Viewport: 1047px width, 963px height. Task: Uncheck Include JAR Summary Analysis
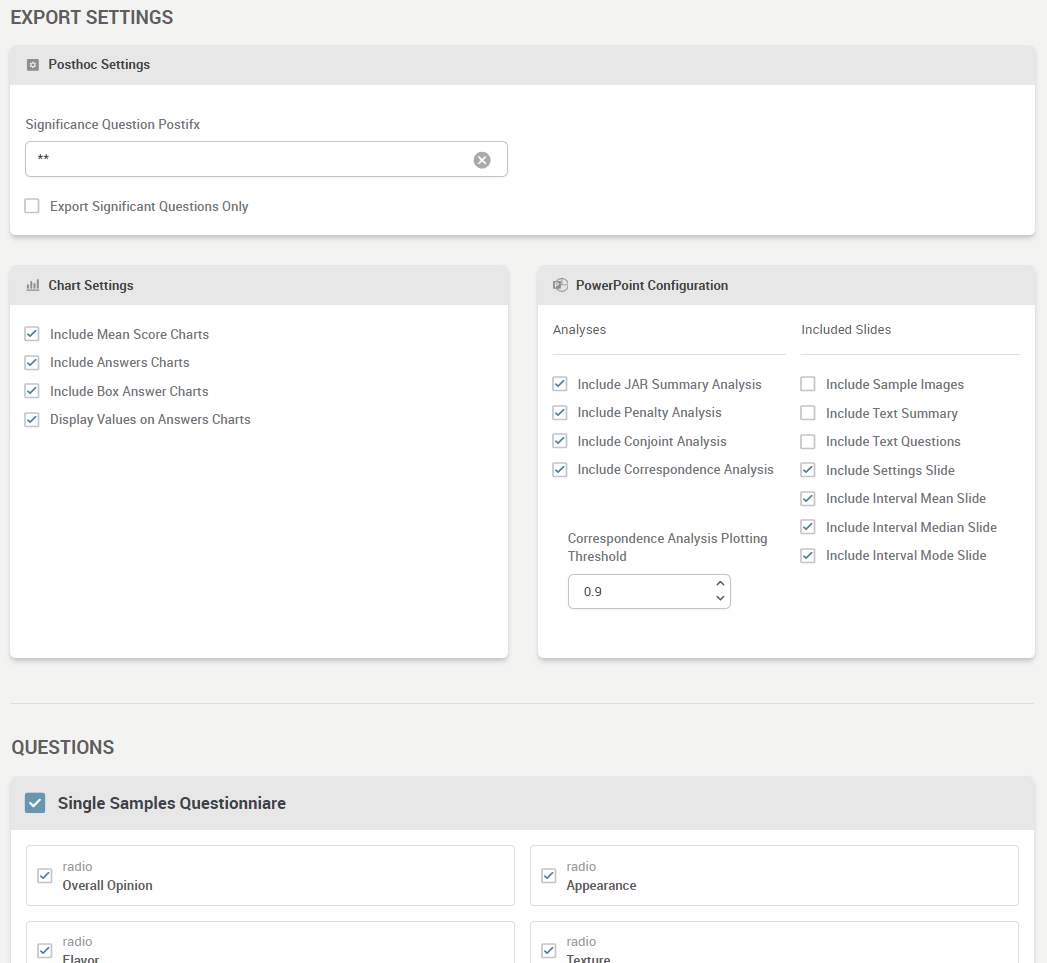coord(560,384)
